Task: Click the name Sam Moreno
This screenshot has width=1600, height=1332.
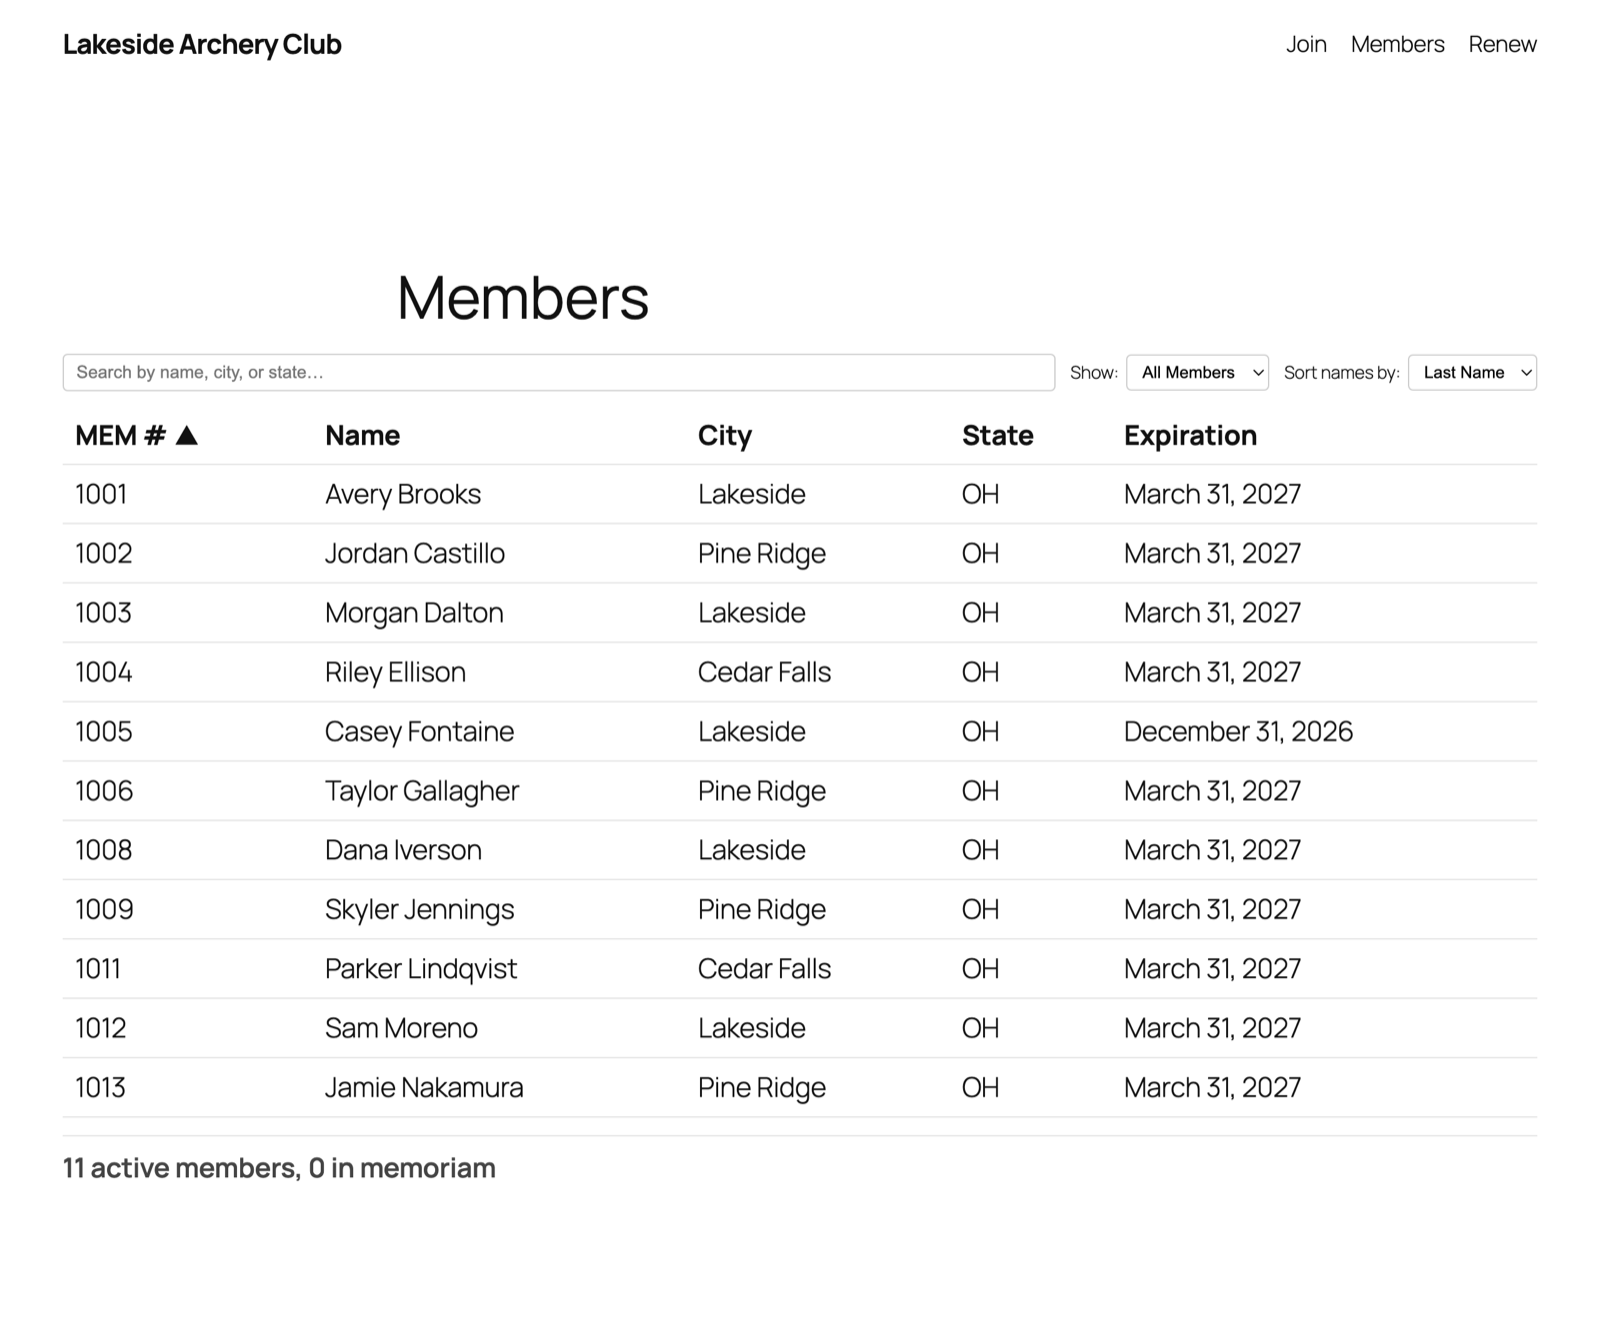Action: click(x=401, y=1028)
